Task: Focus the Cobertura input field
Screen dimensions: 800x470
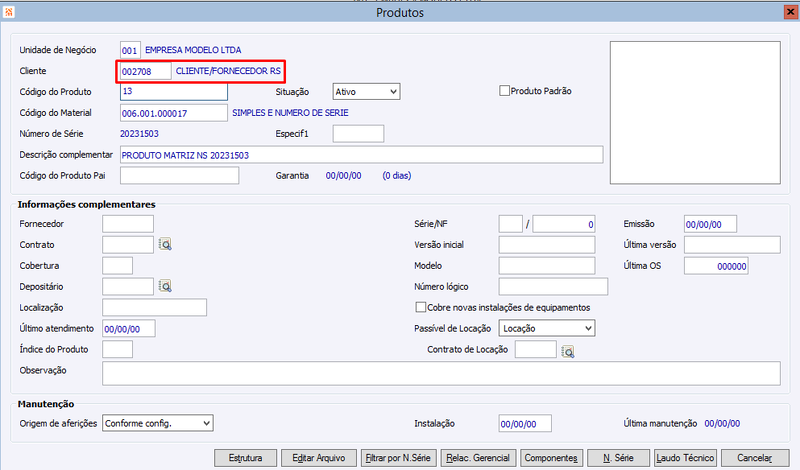Action: click(x=117, y=266)
